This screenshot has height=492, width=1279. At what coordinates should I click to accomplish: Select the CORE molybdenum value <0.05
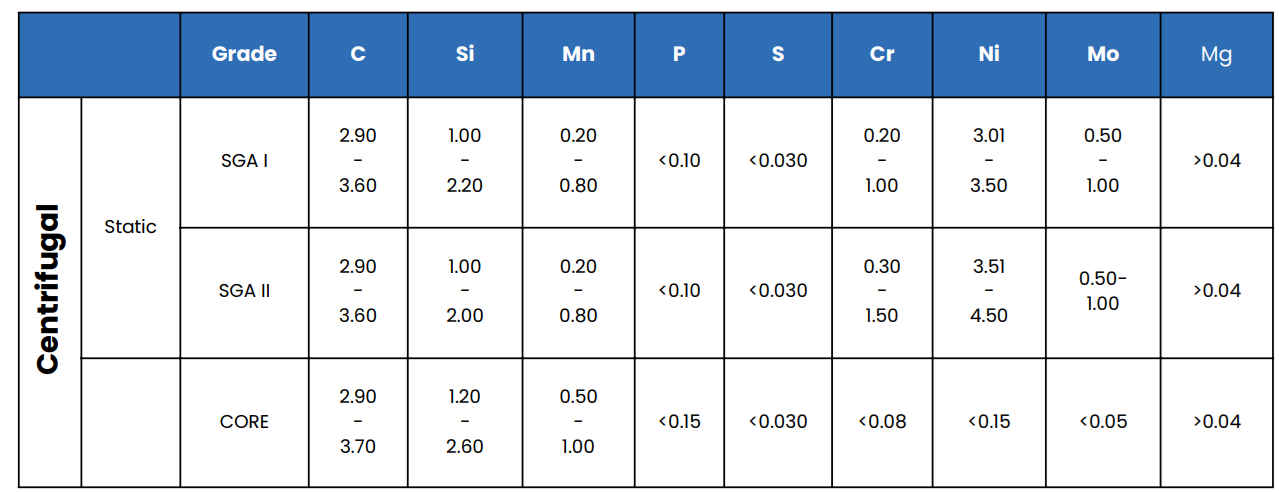[1103, 422]
